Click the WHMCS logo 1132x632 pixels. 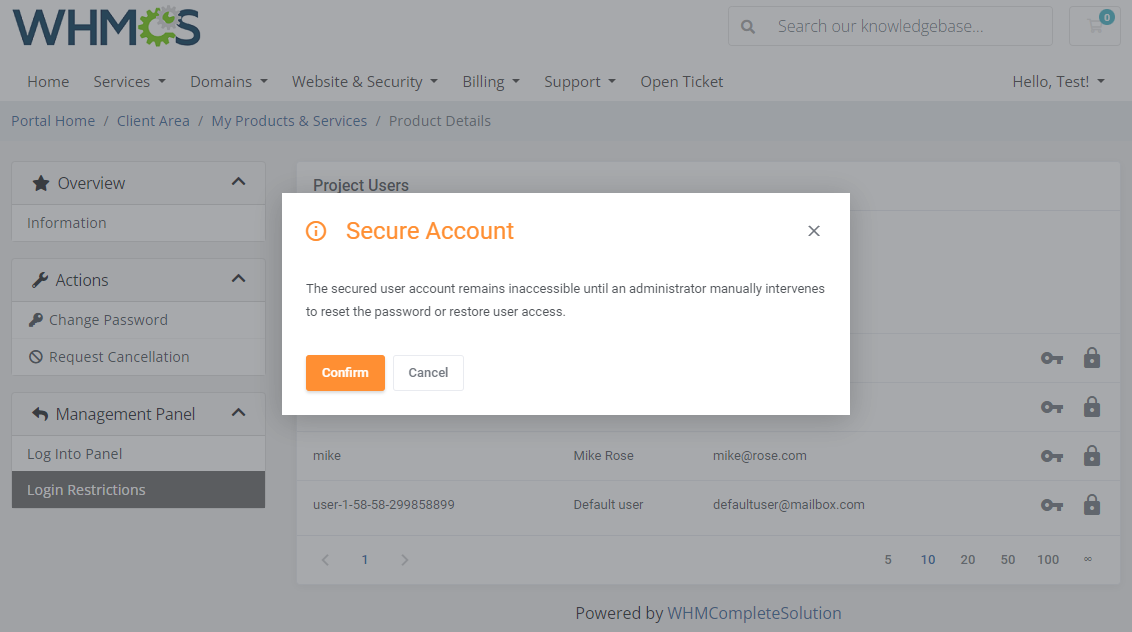[x=107, y=26]
